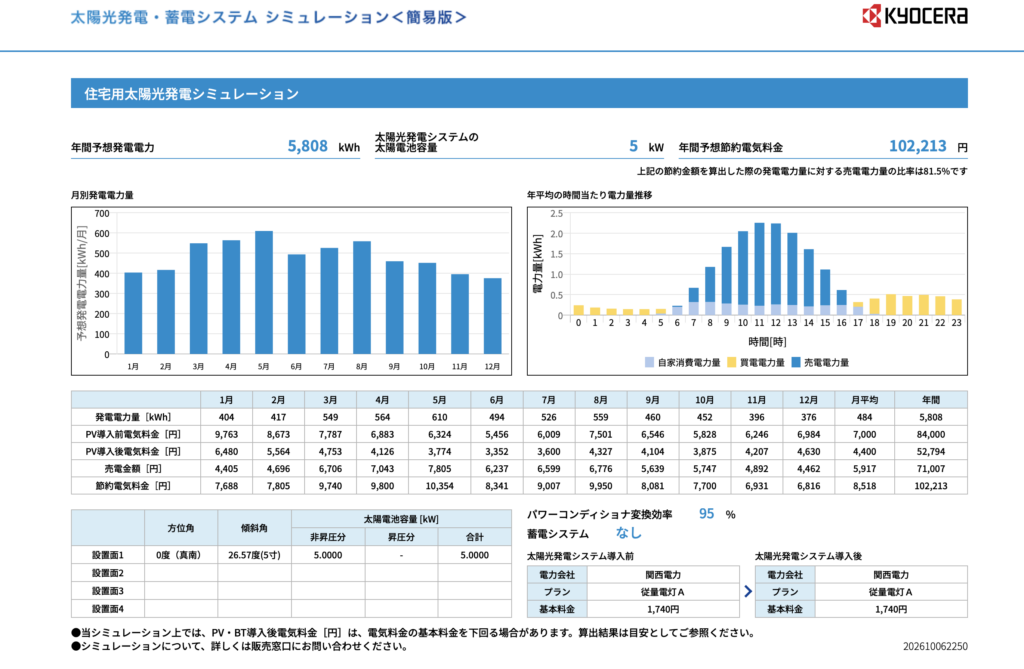Click the 太陽電池容量 [kW] header

[x=402, y=519]
